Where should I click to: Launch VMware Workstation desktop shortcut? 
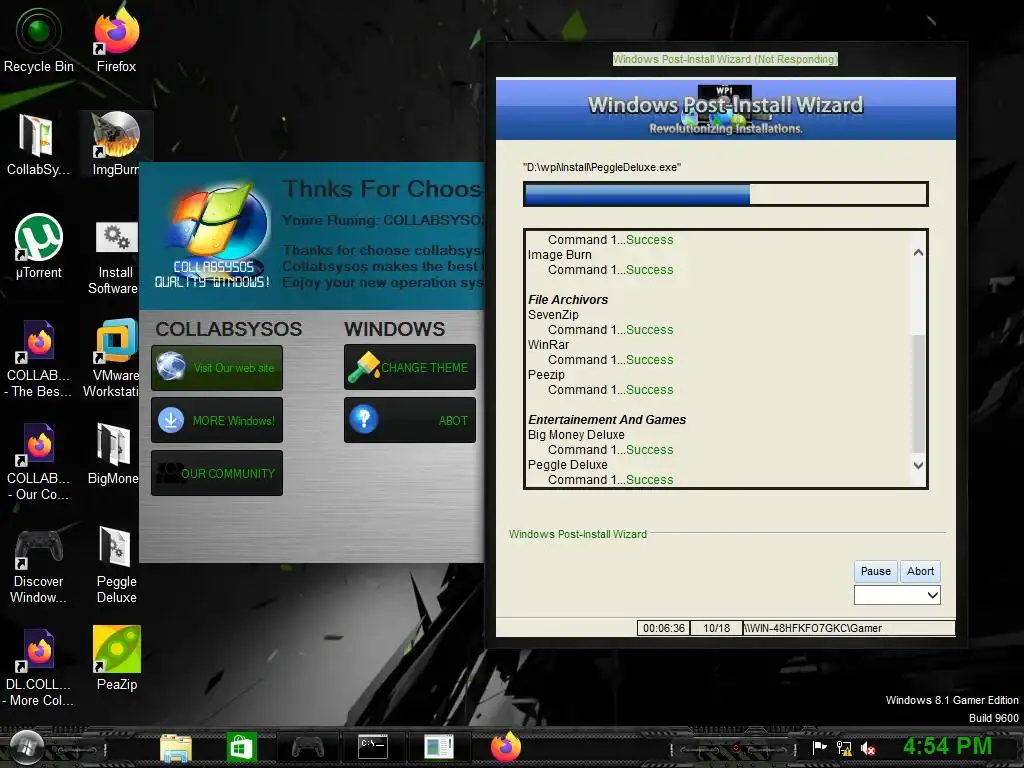(114, 359)
